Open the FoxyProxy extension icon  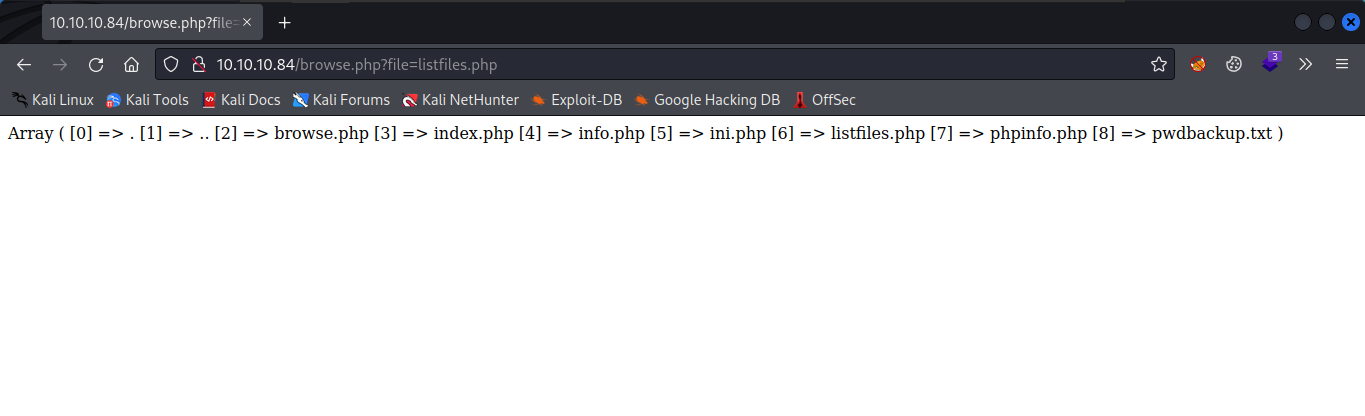coord(1197,64)
